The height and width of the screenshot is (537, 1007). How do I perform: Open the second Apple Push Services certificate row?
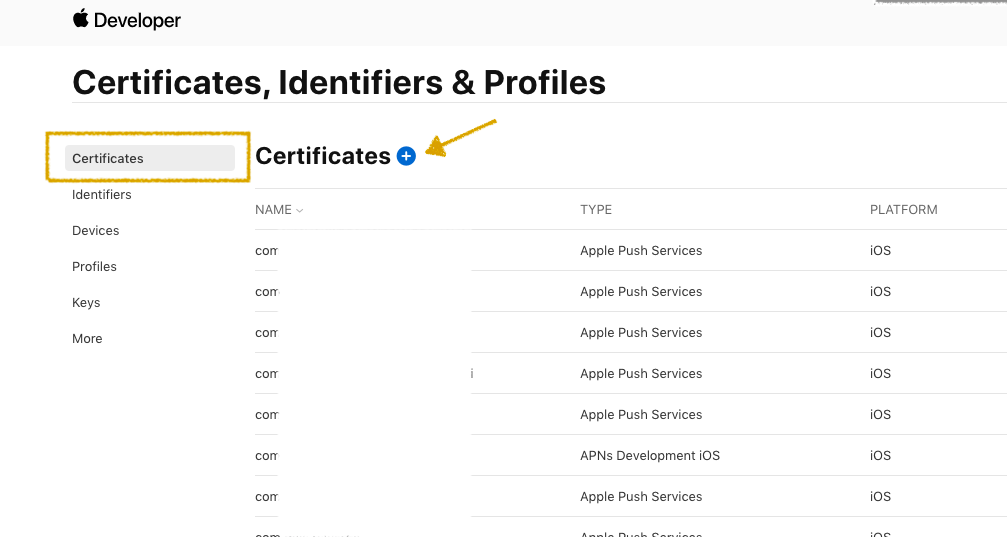[x=631, y=292]
